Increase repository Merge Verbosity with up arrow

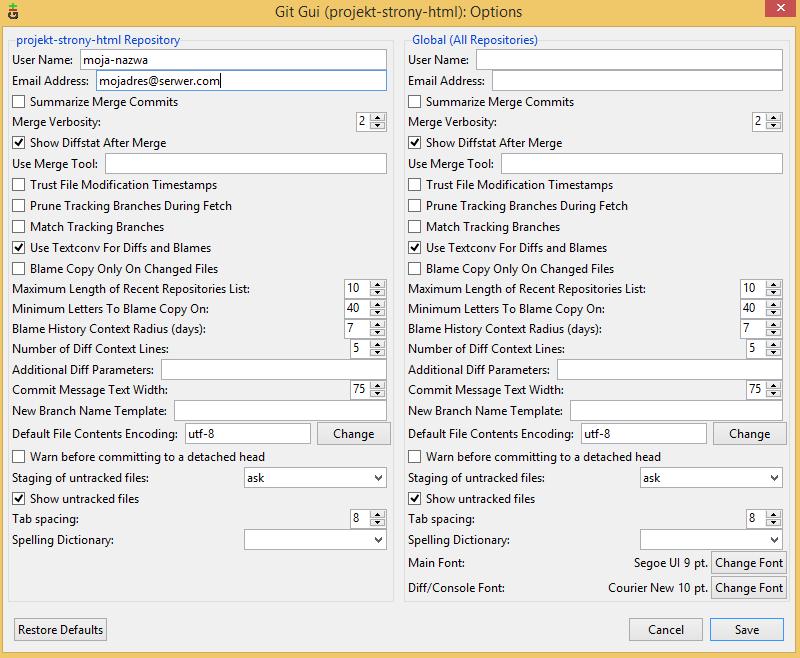coord(378,118)
